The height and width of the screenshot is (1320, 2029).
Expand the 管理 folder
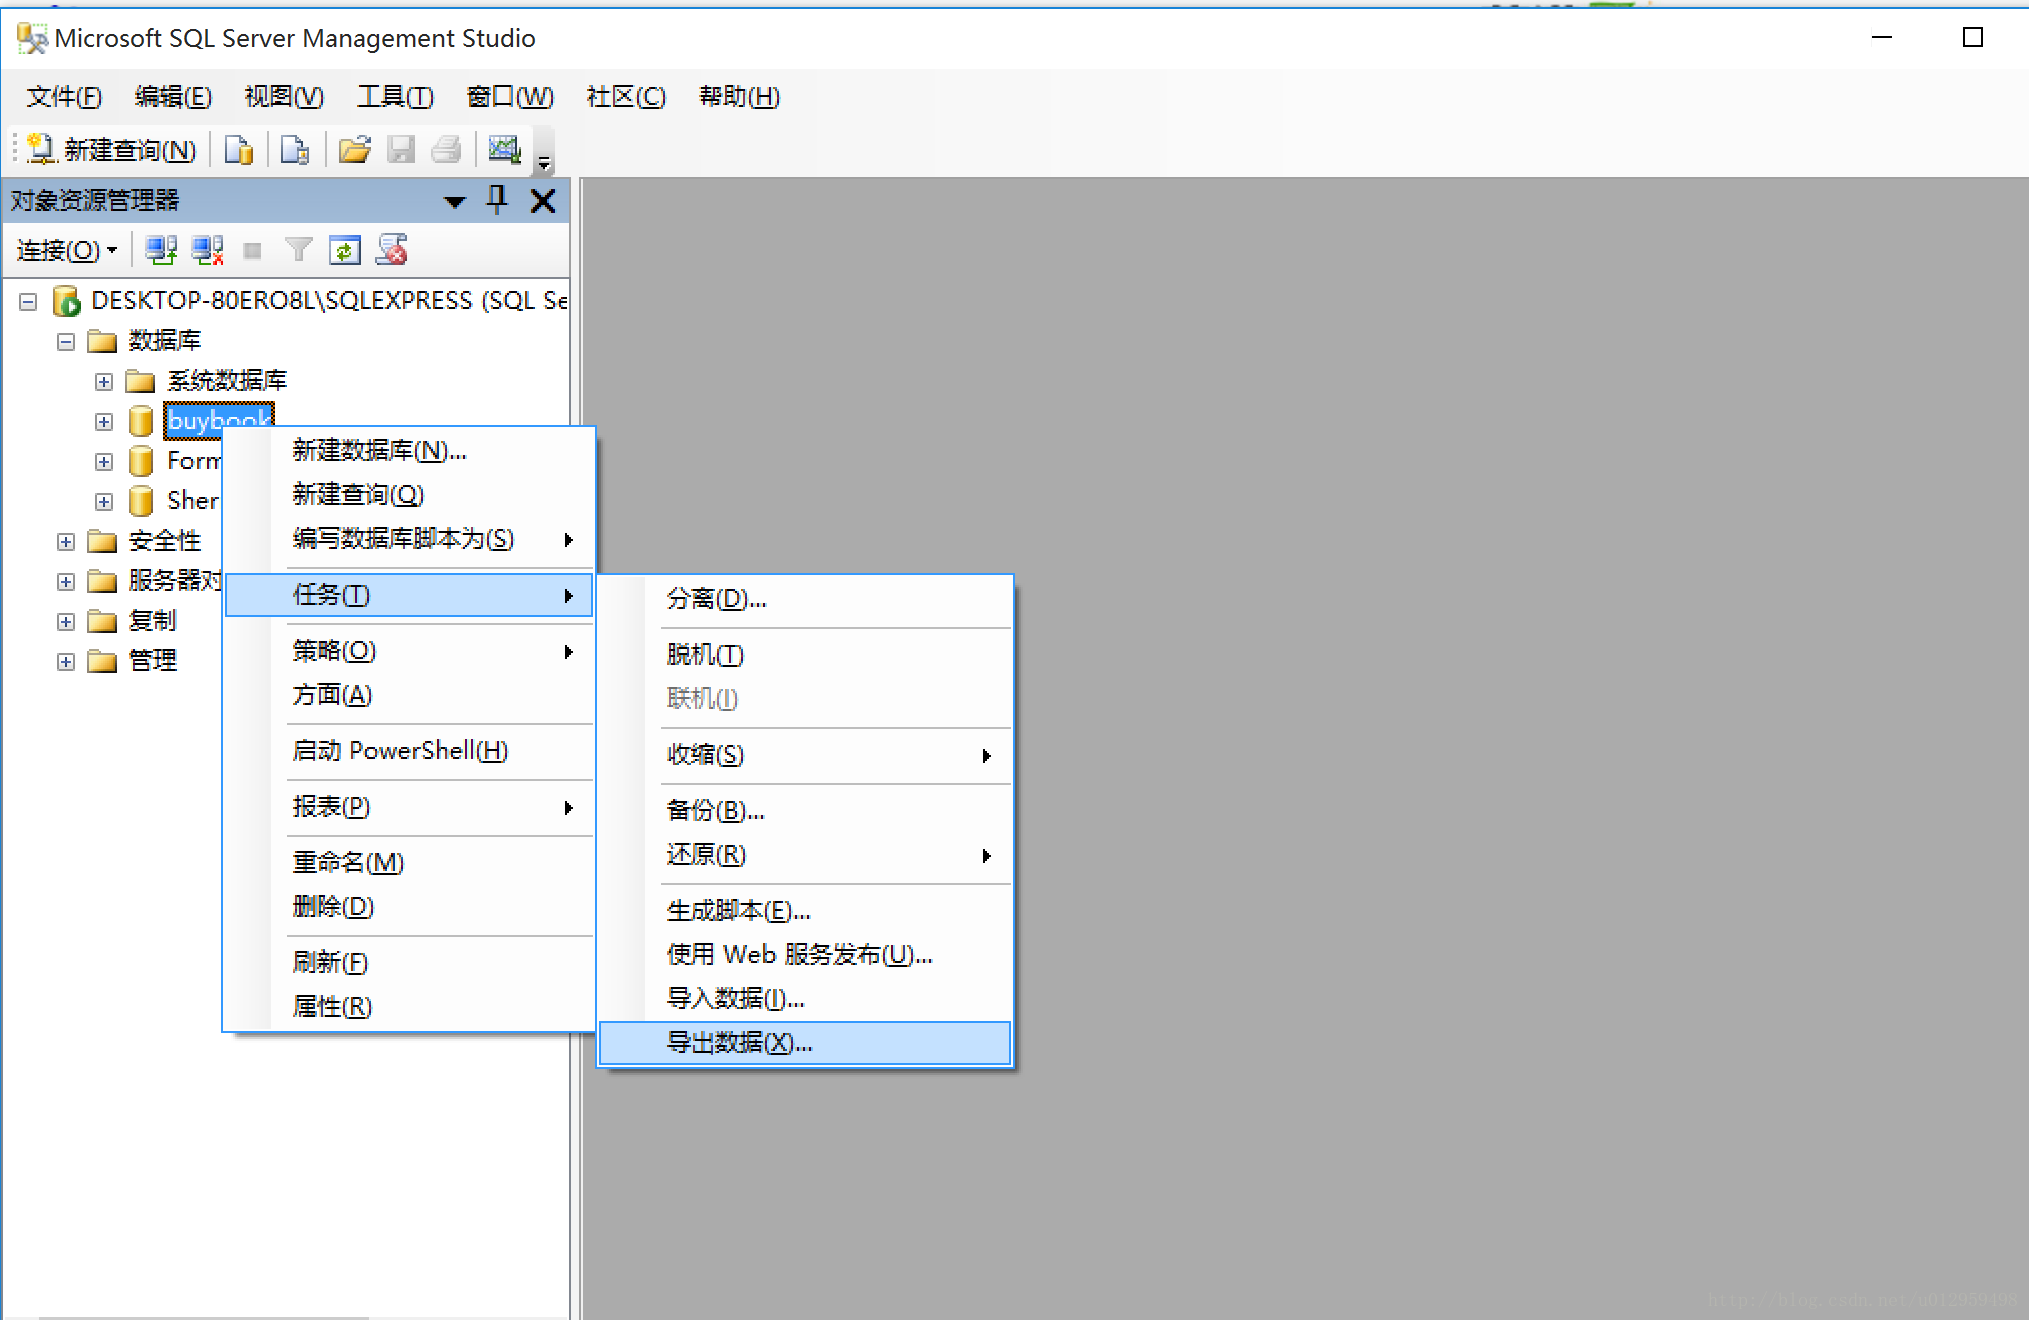[66, 662]
